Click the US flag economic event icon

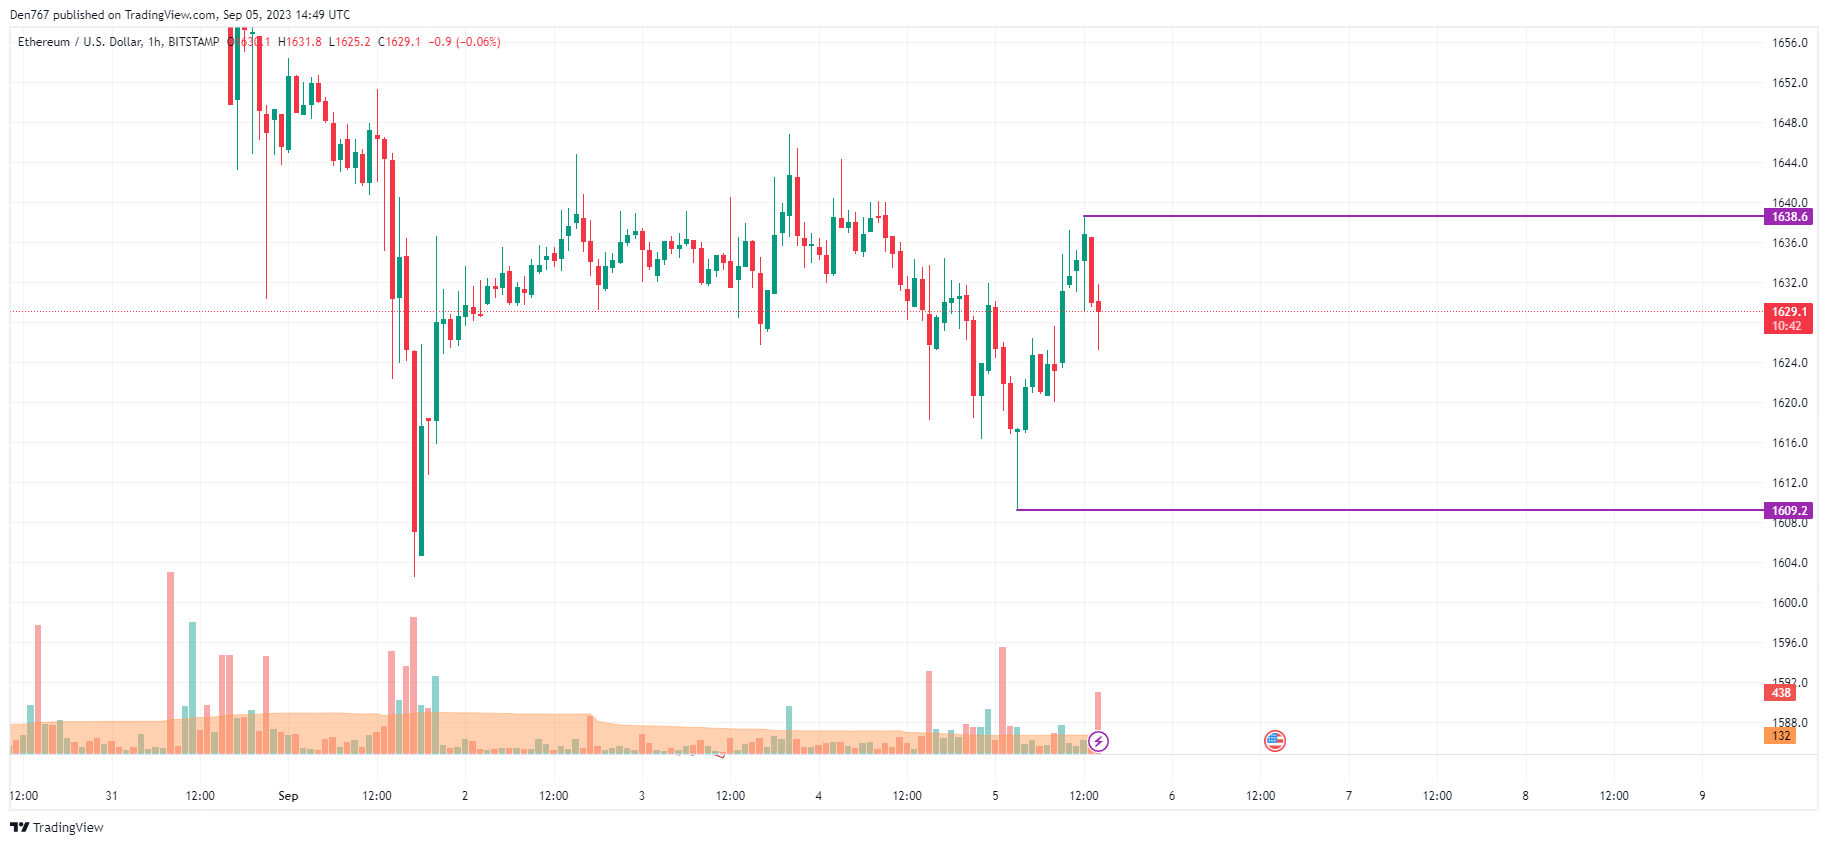pos(1274,741)
